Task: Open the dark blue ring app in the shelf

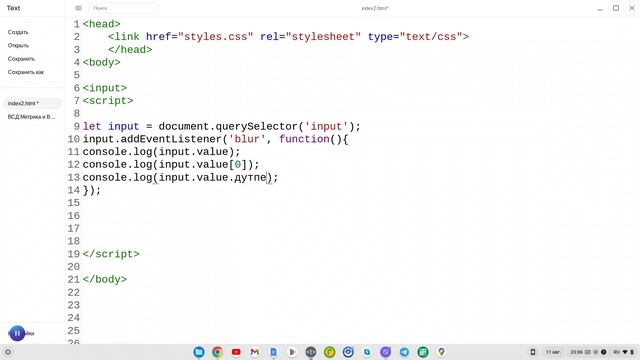Action: tap(348, 352)
